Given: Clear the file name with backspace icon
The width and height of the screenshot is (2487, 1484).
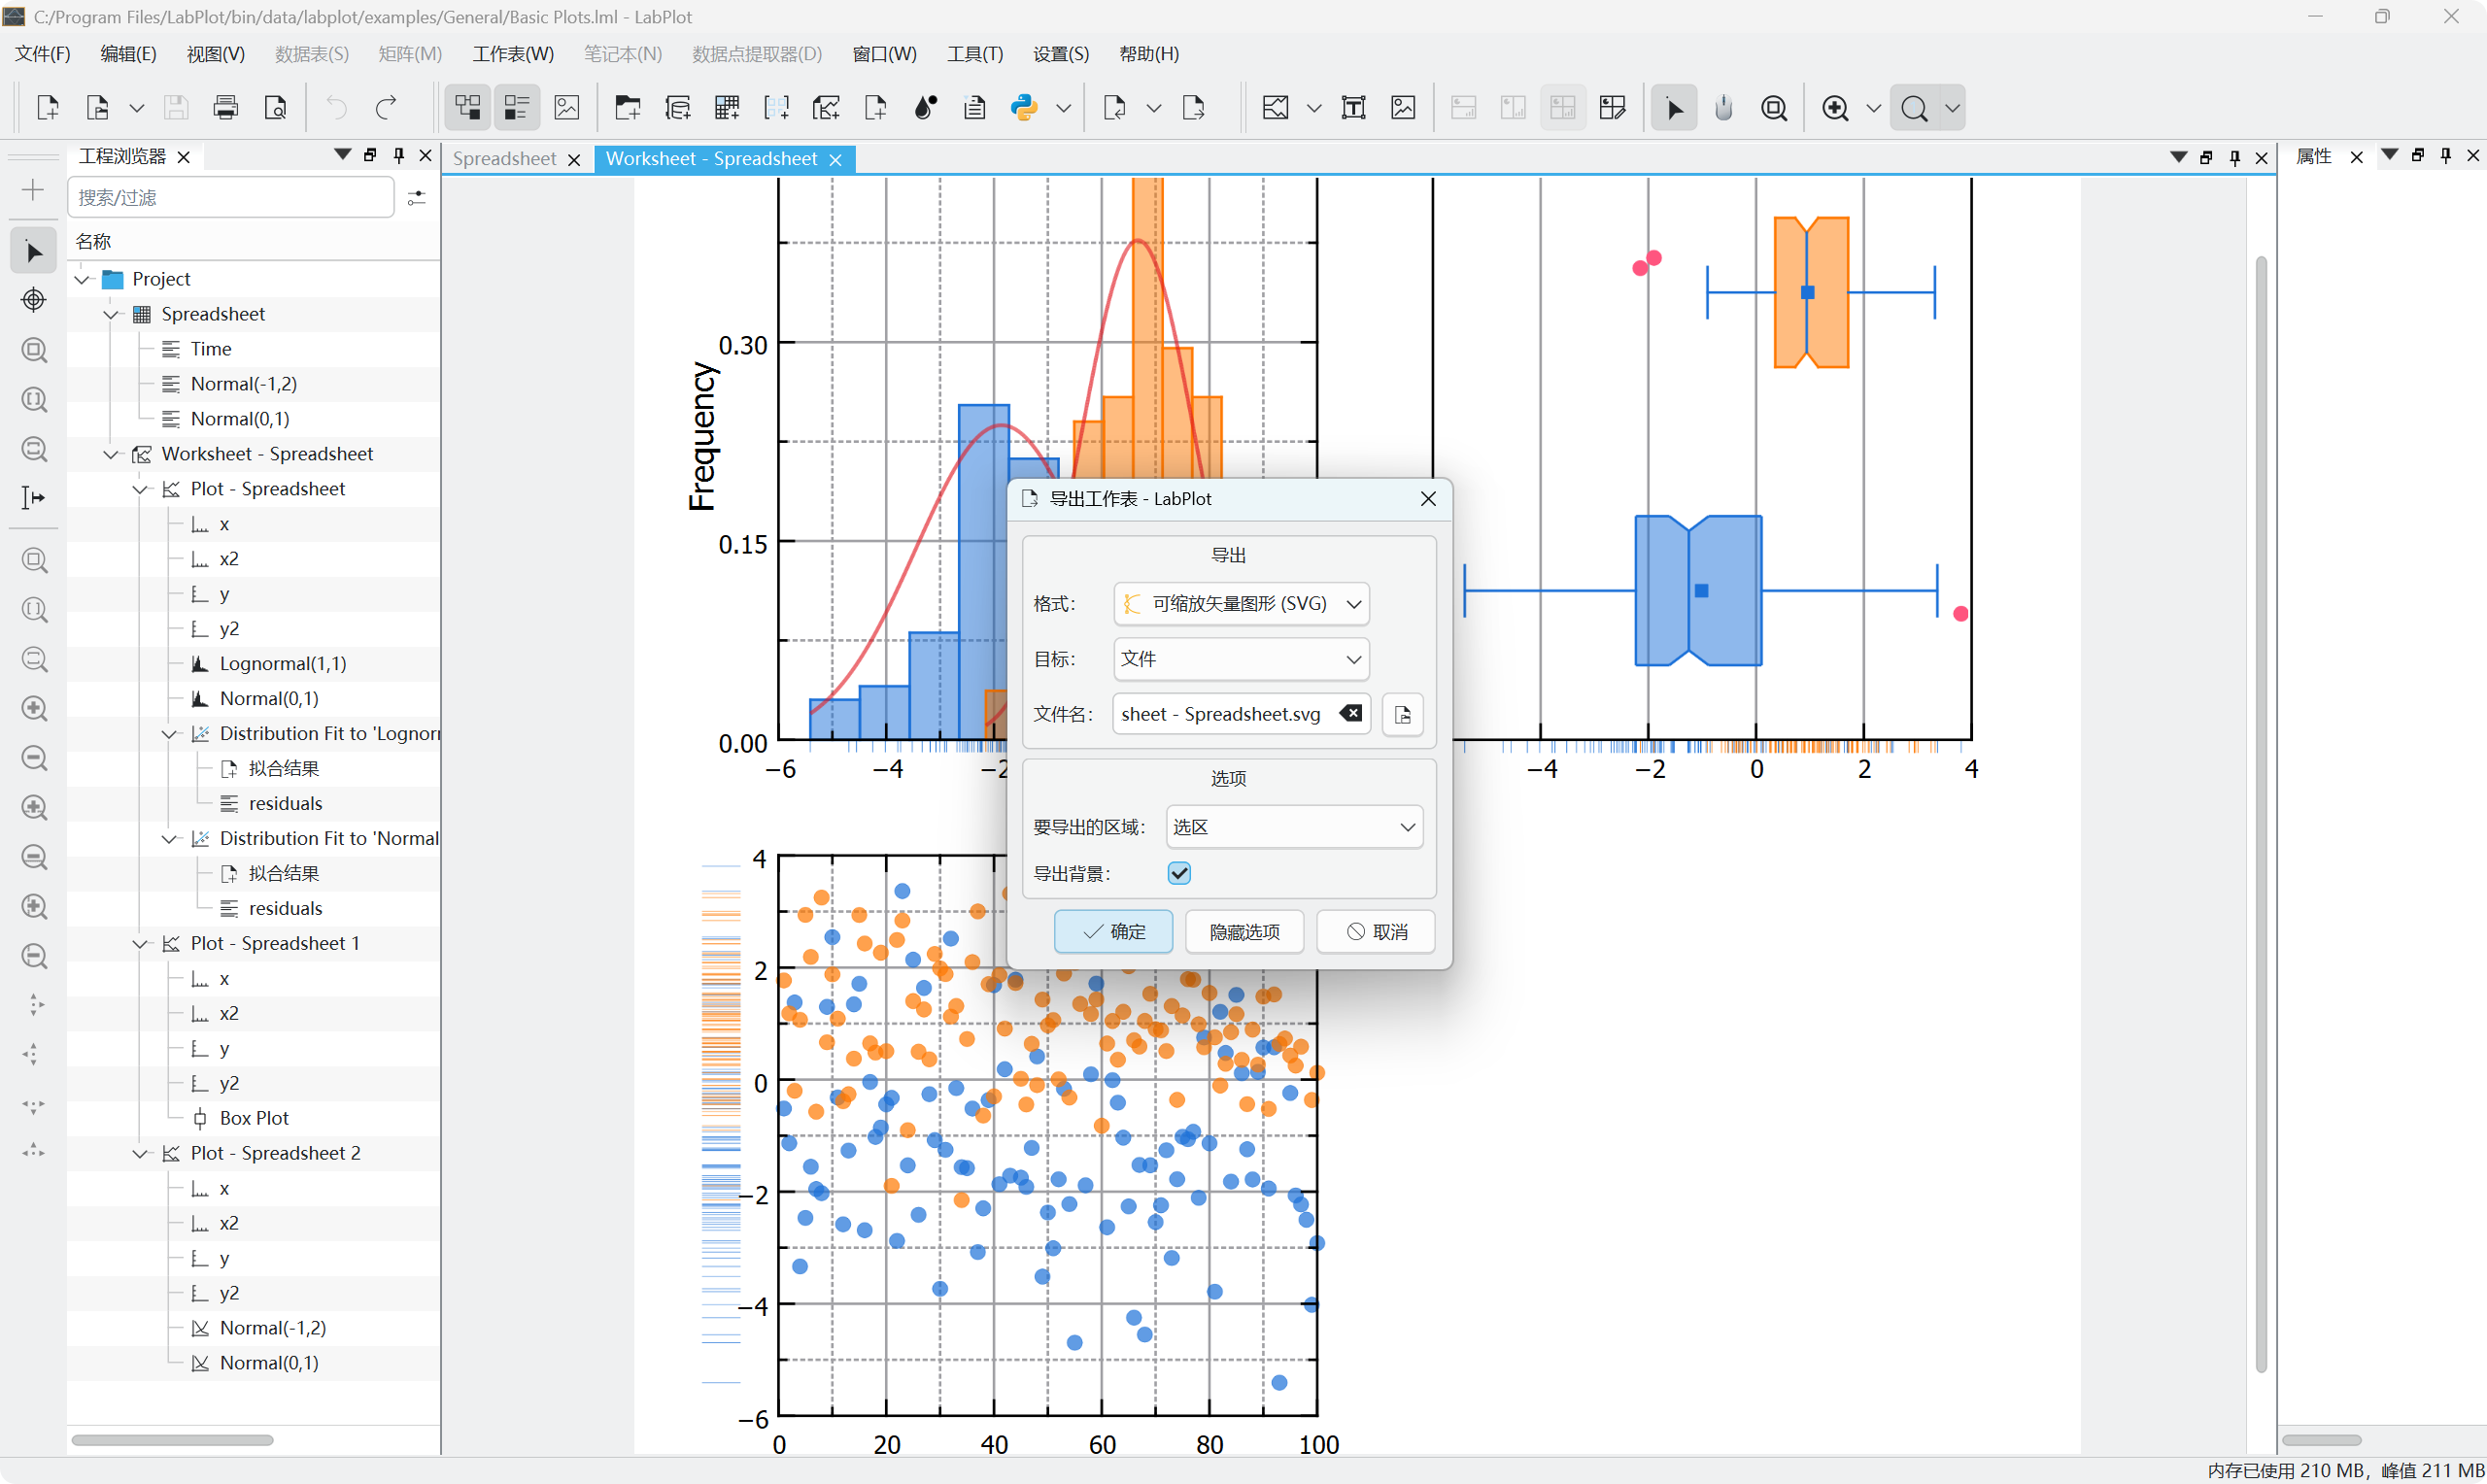Looking at the screenshot, I should point(1350,714).
